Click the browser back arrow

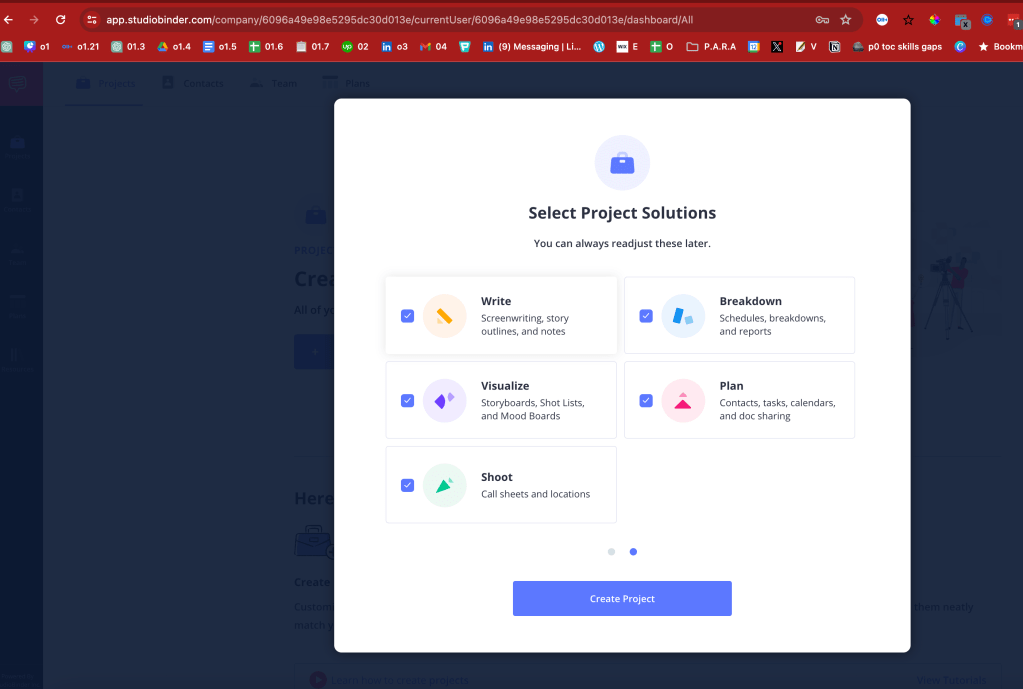click(8, 20)
